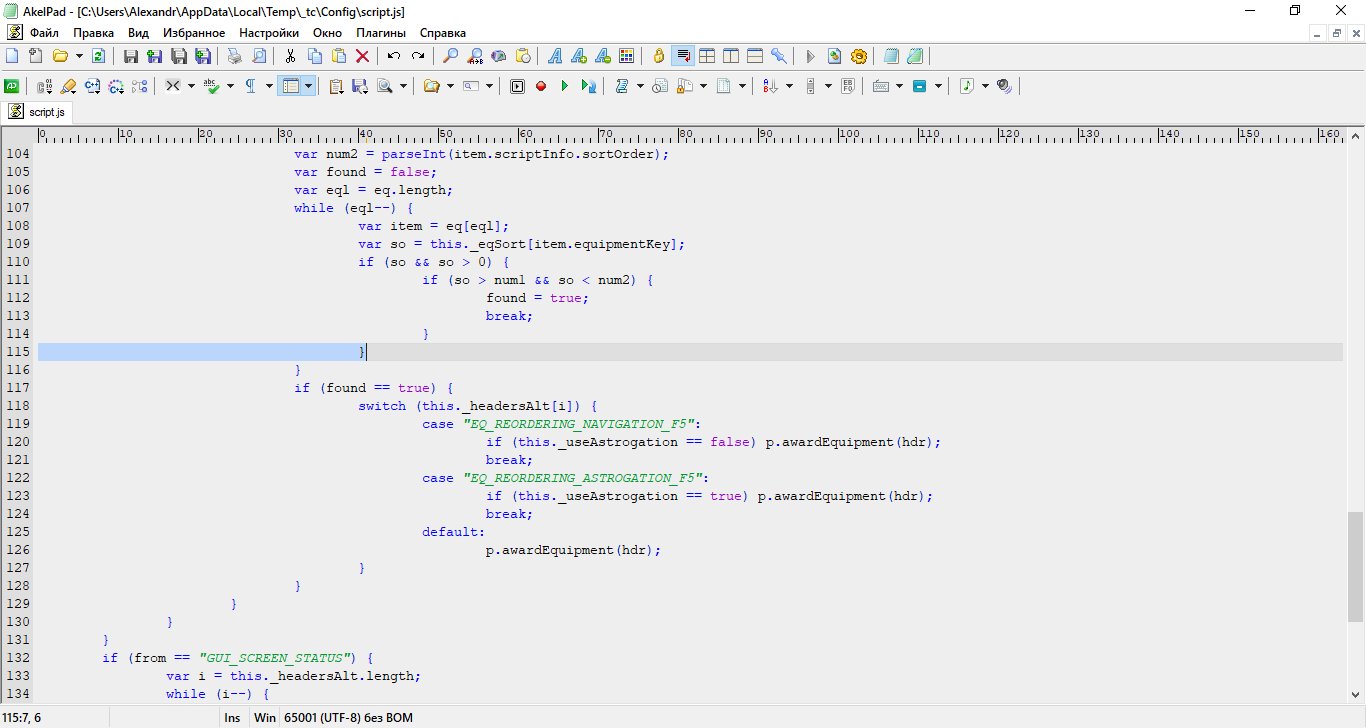The height and width of the screenshot is (728, 1366).
Task: Open the Плагины menu
Action: [x=380, y=33]
